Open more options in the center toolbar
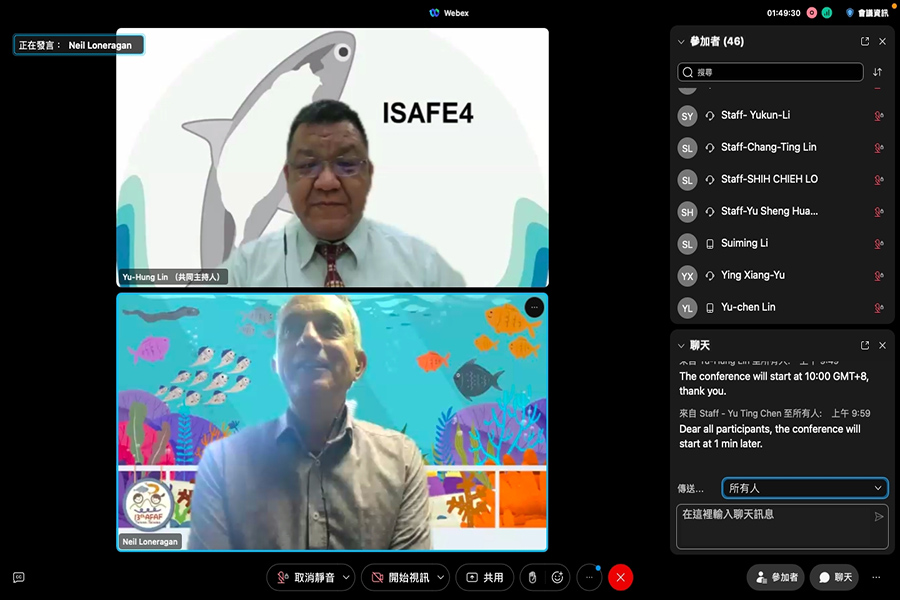 tap(589, 578)
